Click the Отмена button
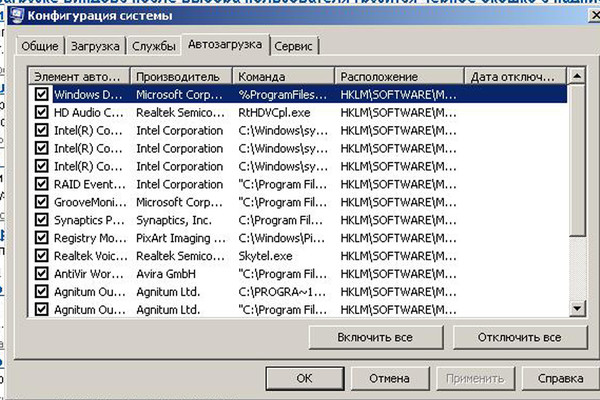 (390, 378)
